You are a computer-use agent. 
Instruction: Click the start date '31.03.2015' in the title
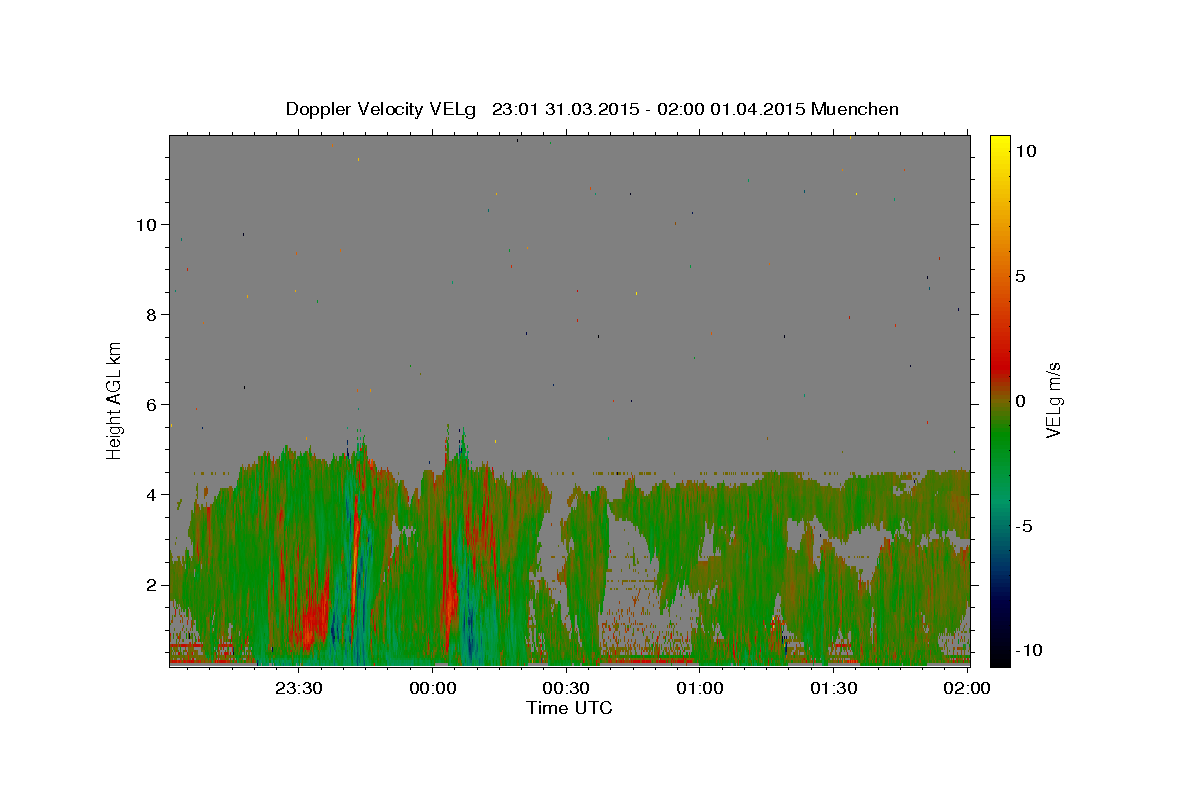[594, 109]
